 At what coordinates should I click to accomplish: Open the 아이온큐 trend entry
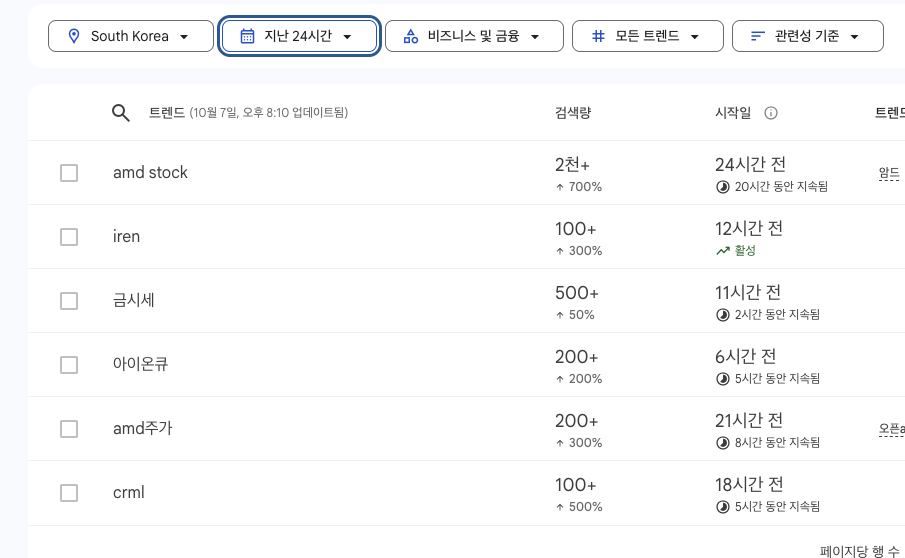[x=140, y=364]
